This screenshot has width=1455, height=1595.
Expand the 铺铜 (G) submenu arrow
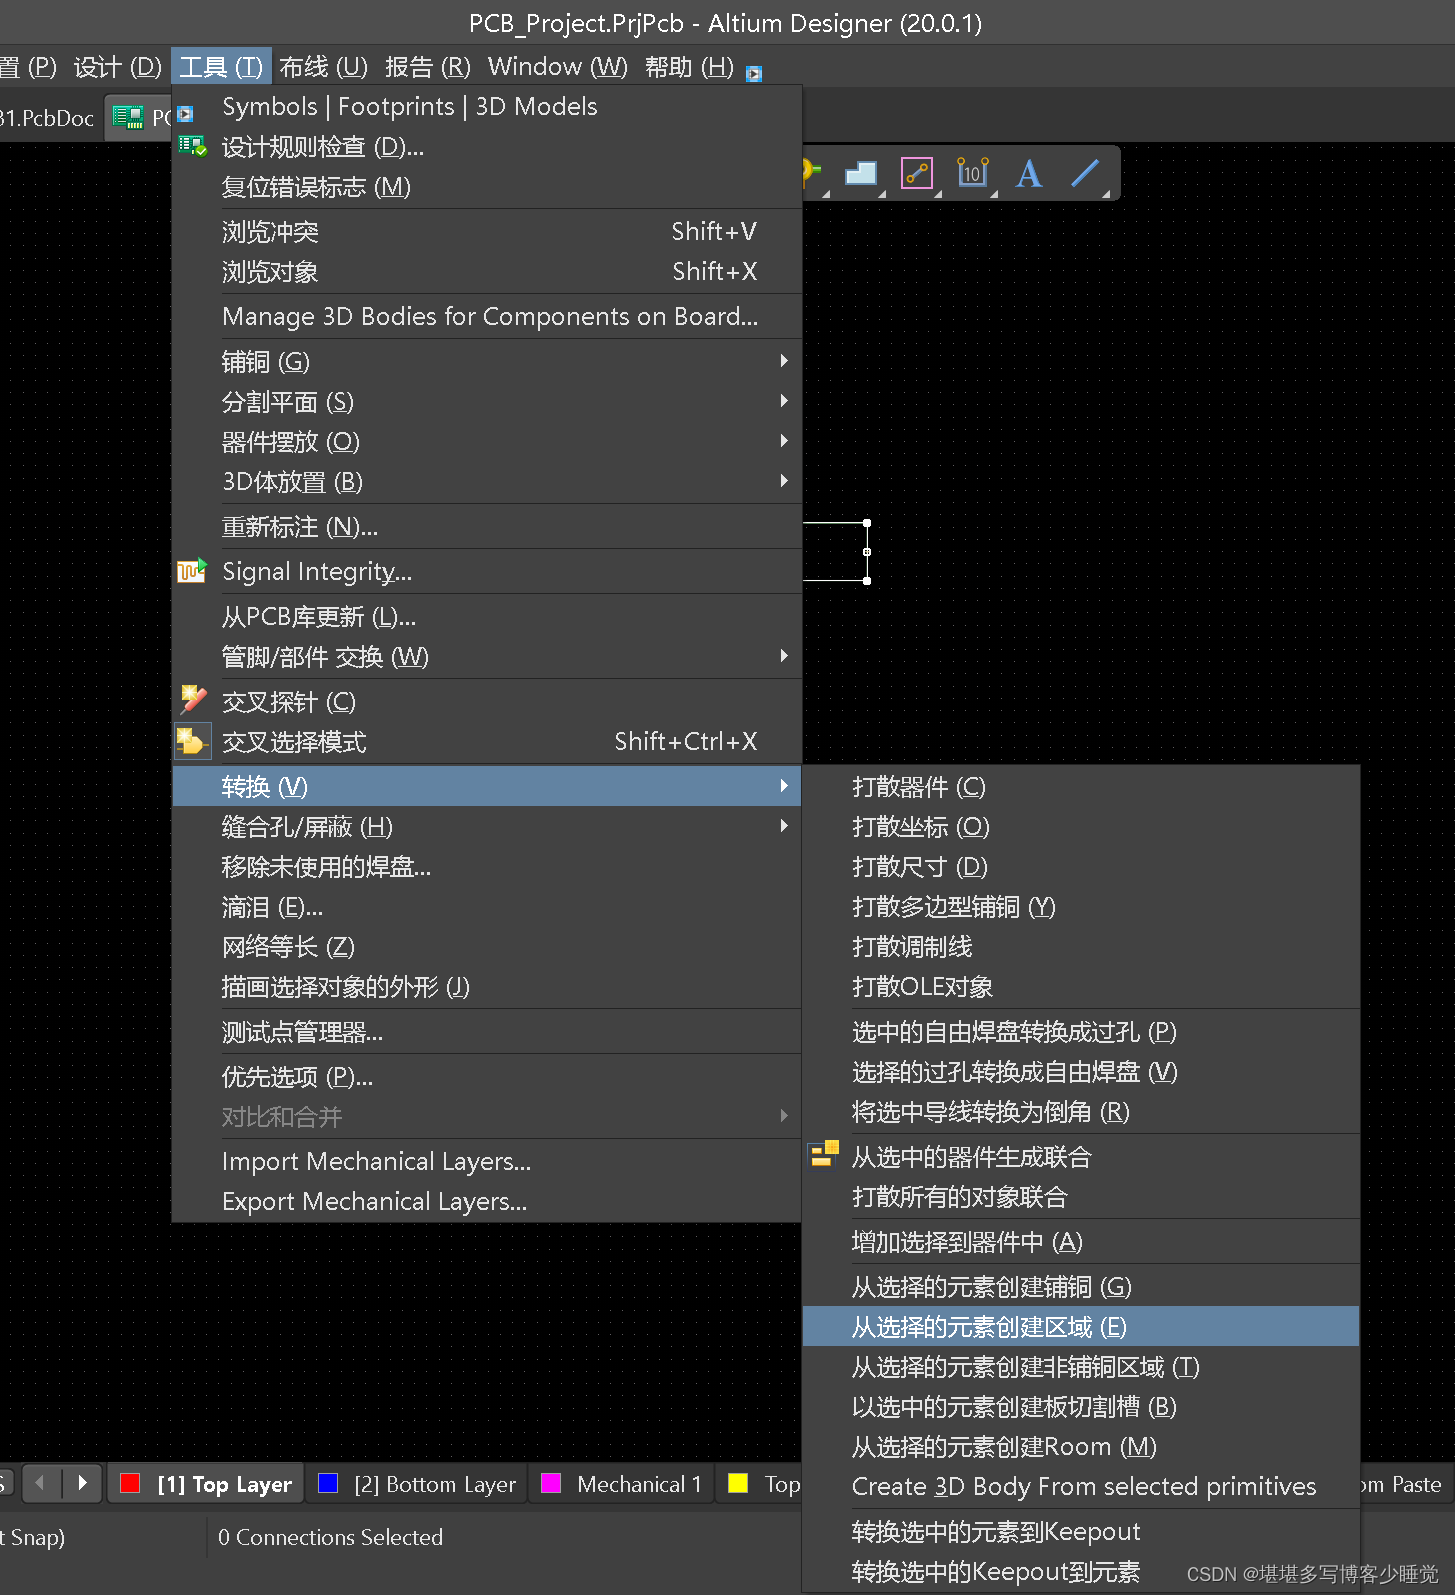[785, 361]
